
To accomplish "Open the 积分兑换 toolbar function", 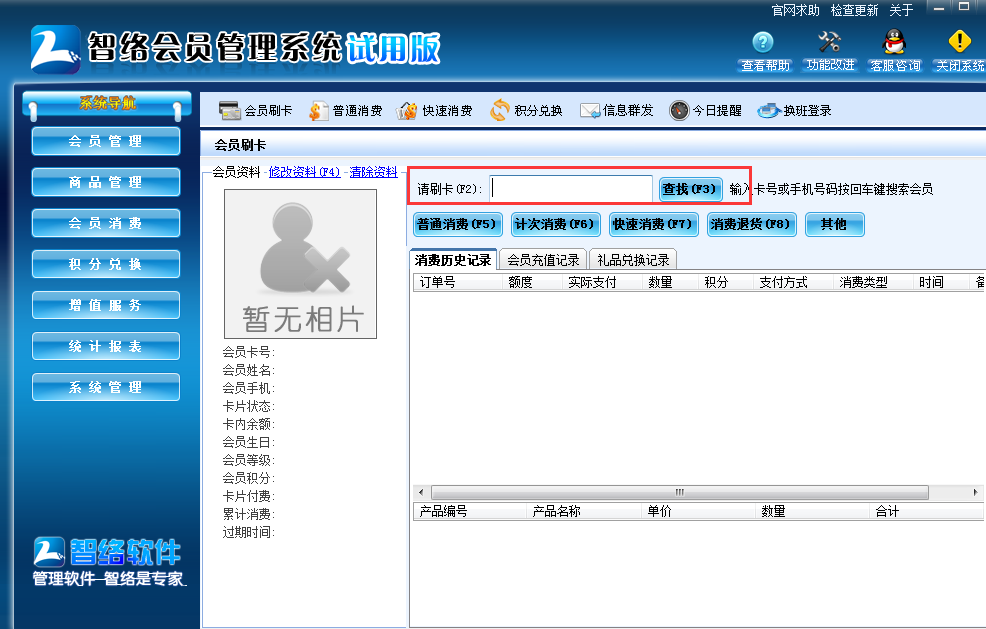I will click(x=526, y=110).
